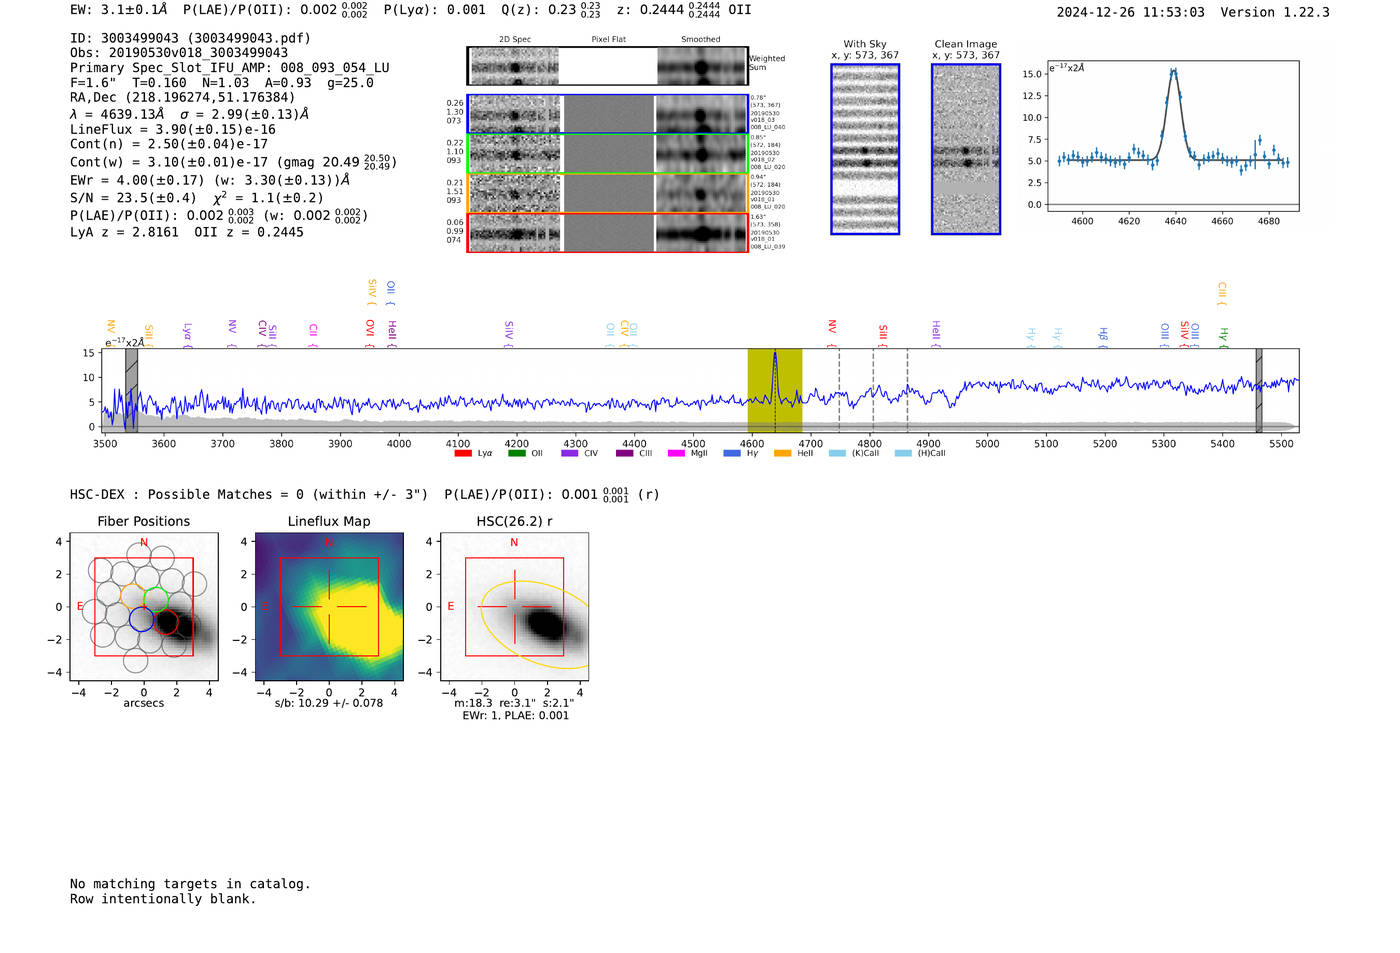The width and height of the screenshot is (1400, 953).
Task: Click the HeII orange legend swatch
Action: point(782,453)
